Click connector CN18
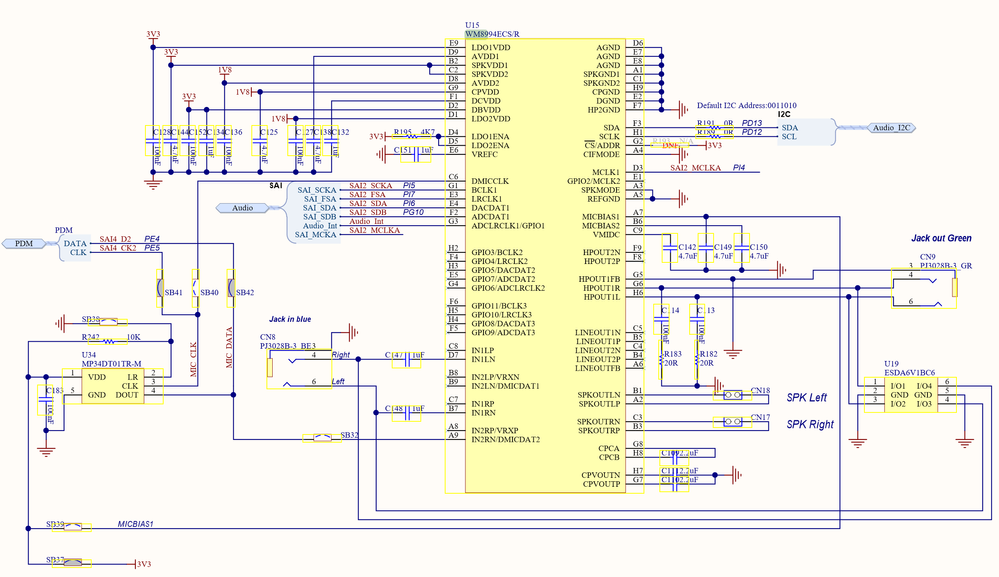 733,395
